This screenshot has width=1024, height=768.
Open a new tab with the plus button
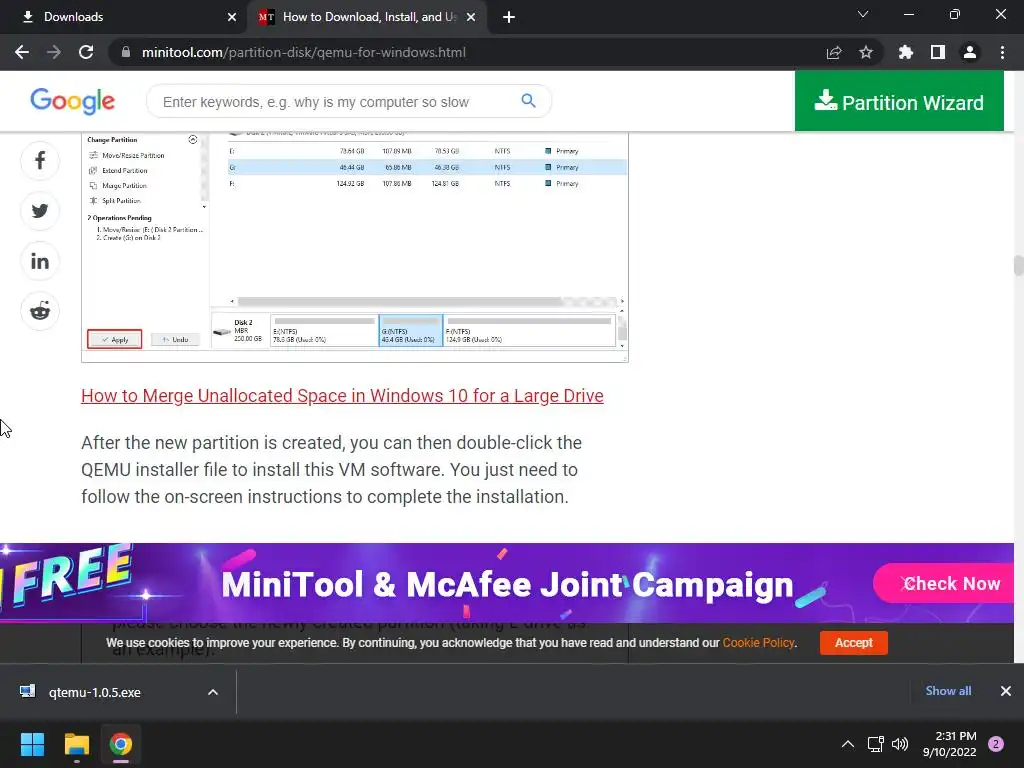click(x=509, y=17)
